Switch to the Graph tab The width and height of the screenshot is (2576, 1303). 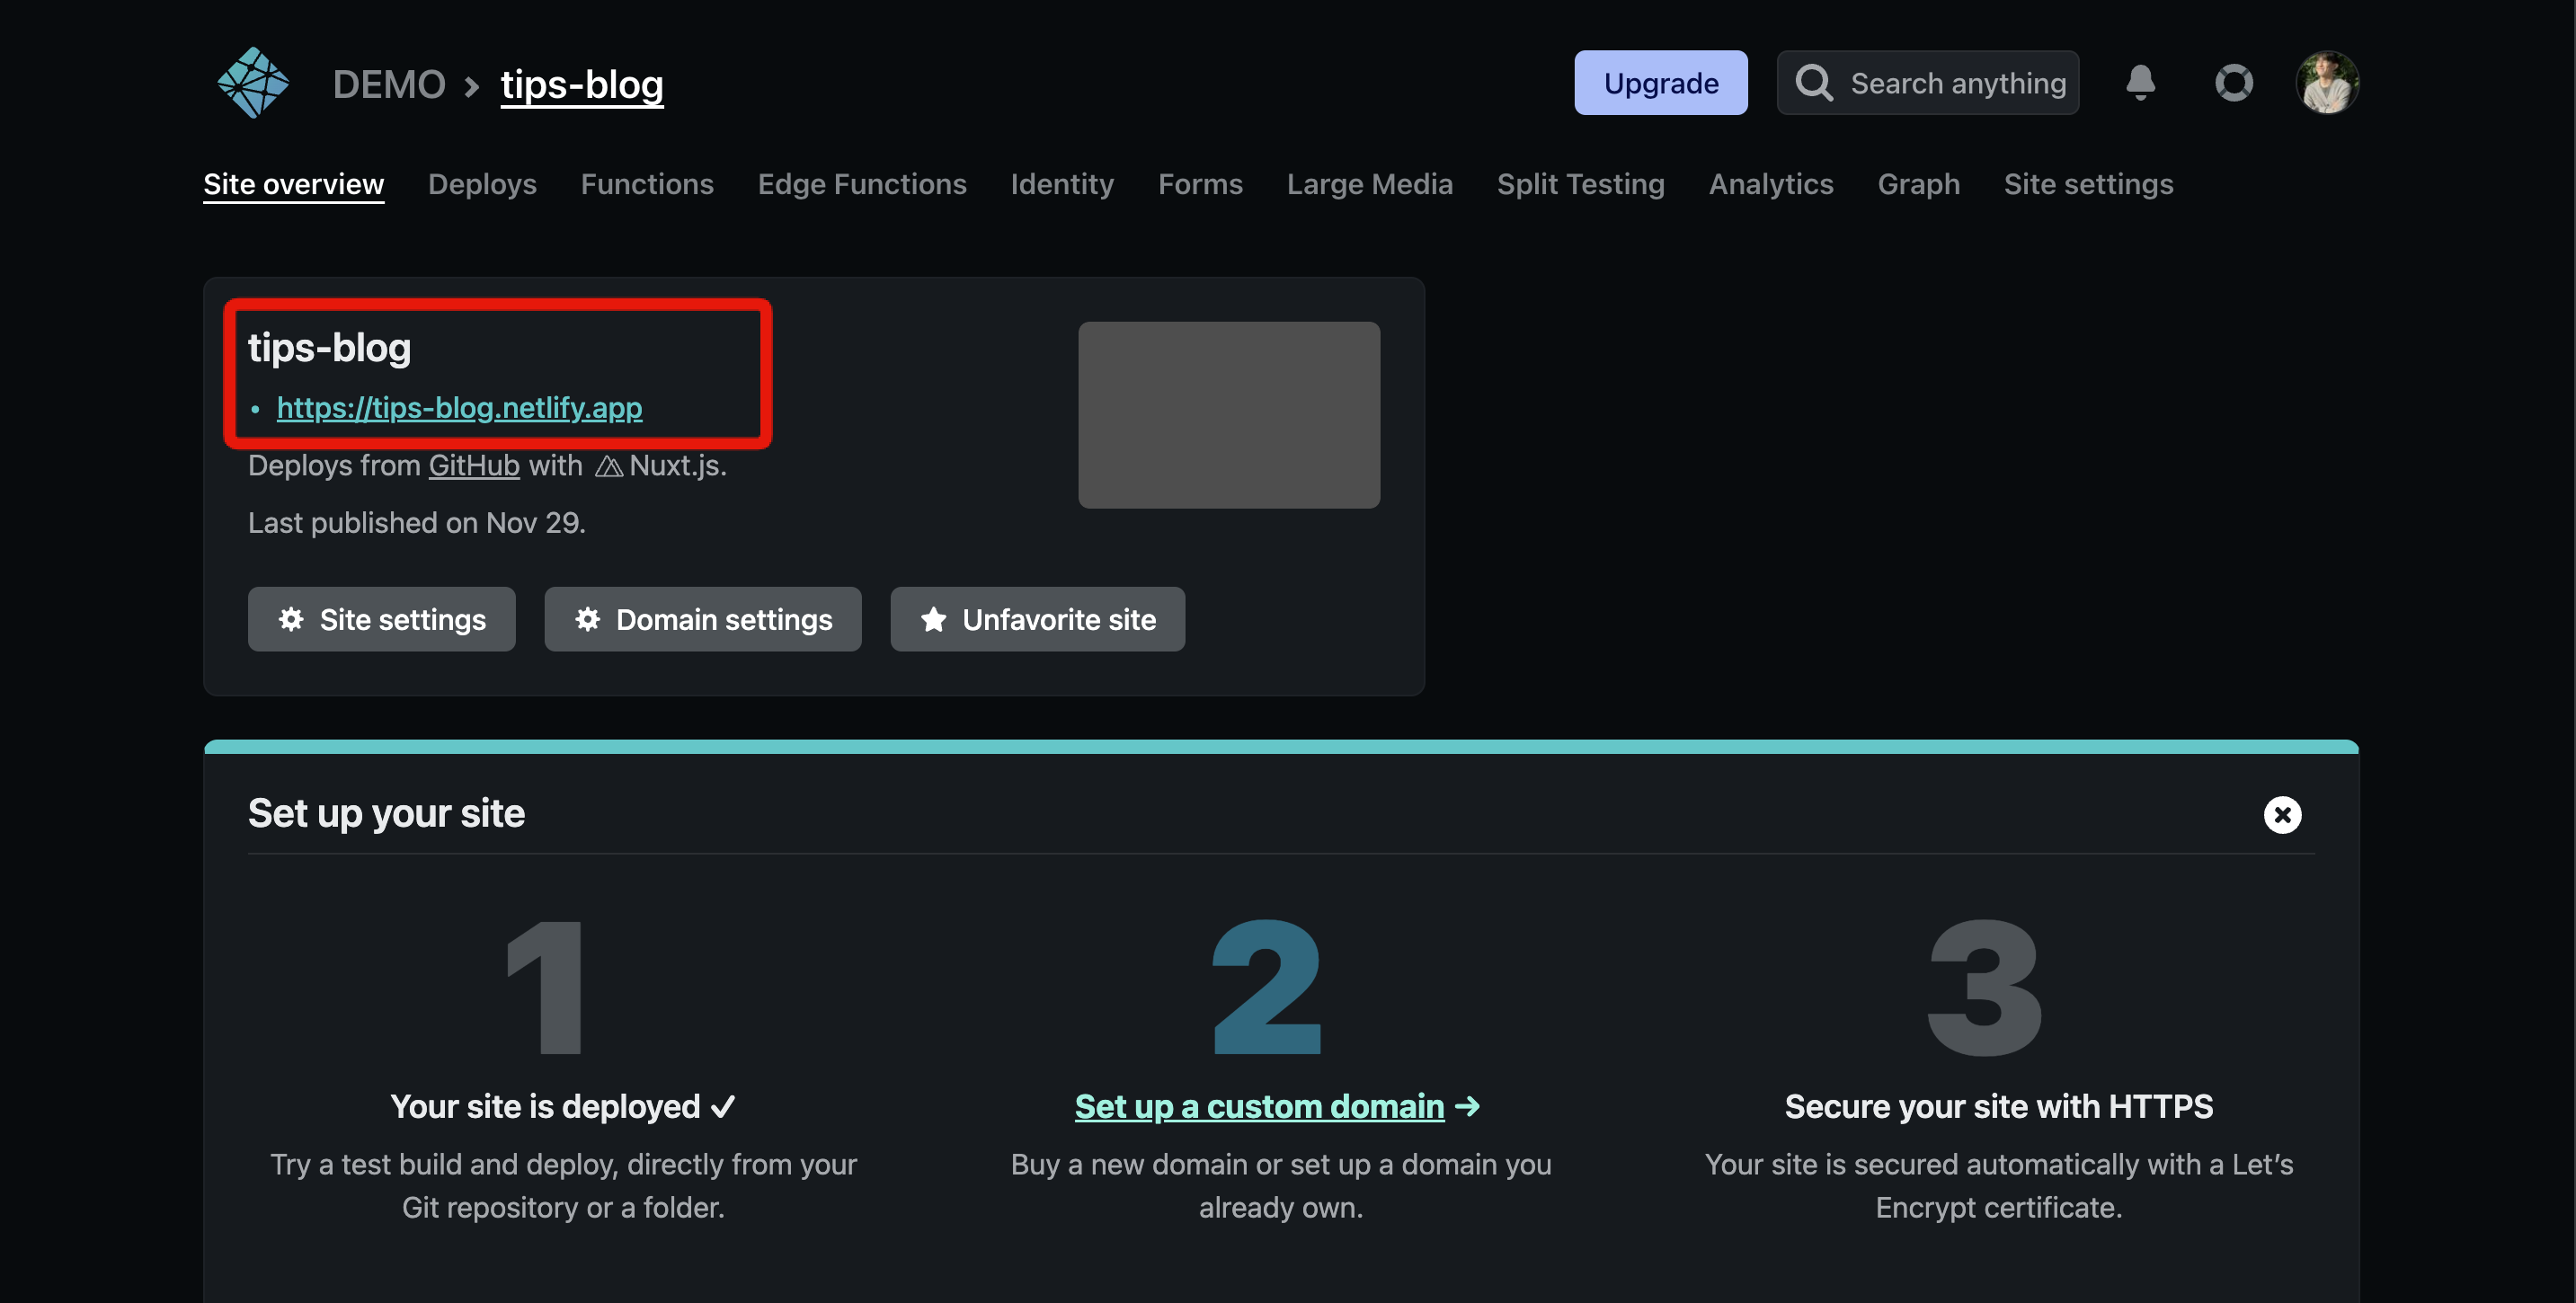pos(1918,184)
